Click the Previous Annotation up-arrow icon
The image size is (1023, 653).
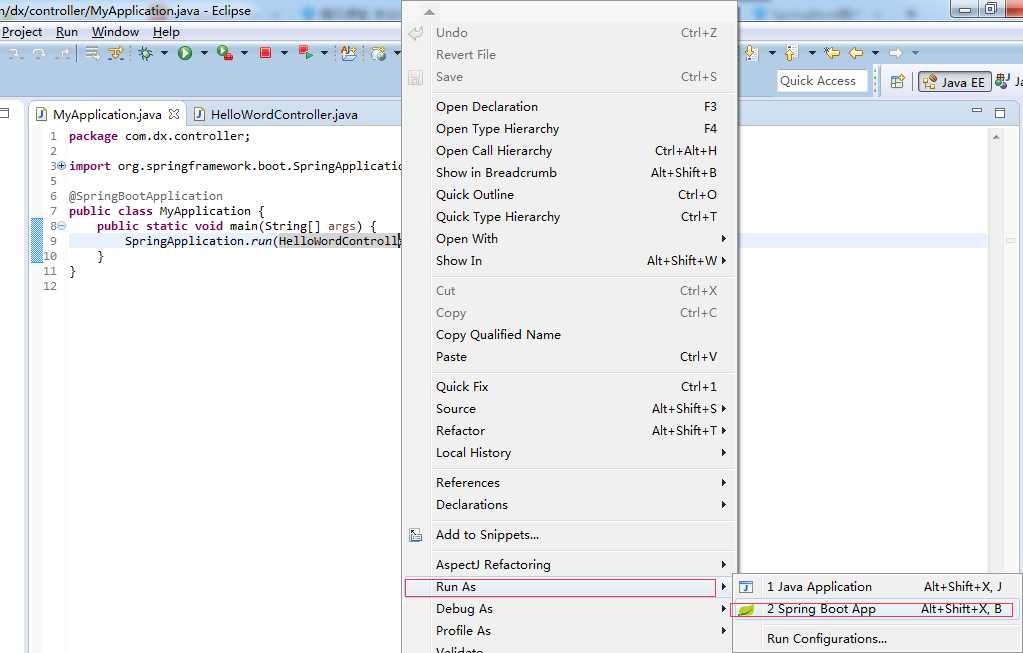point(791,53)
